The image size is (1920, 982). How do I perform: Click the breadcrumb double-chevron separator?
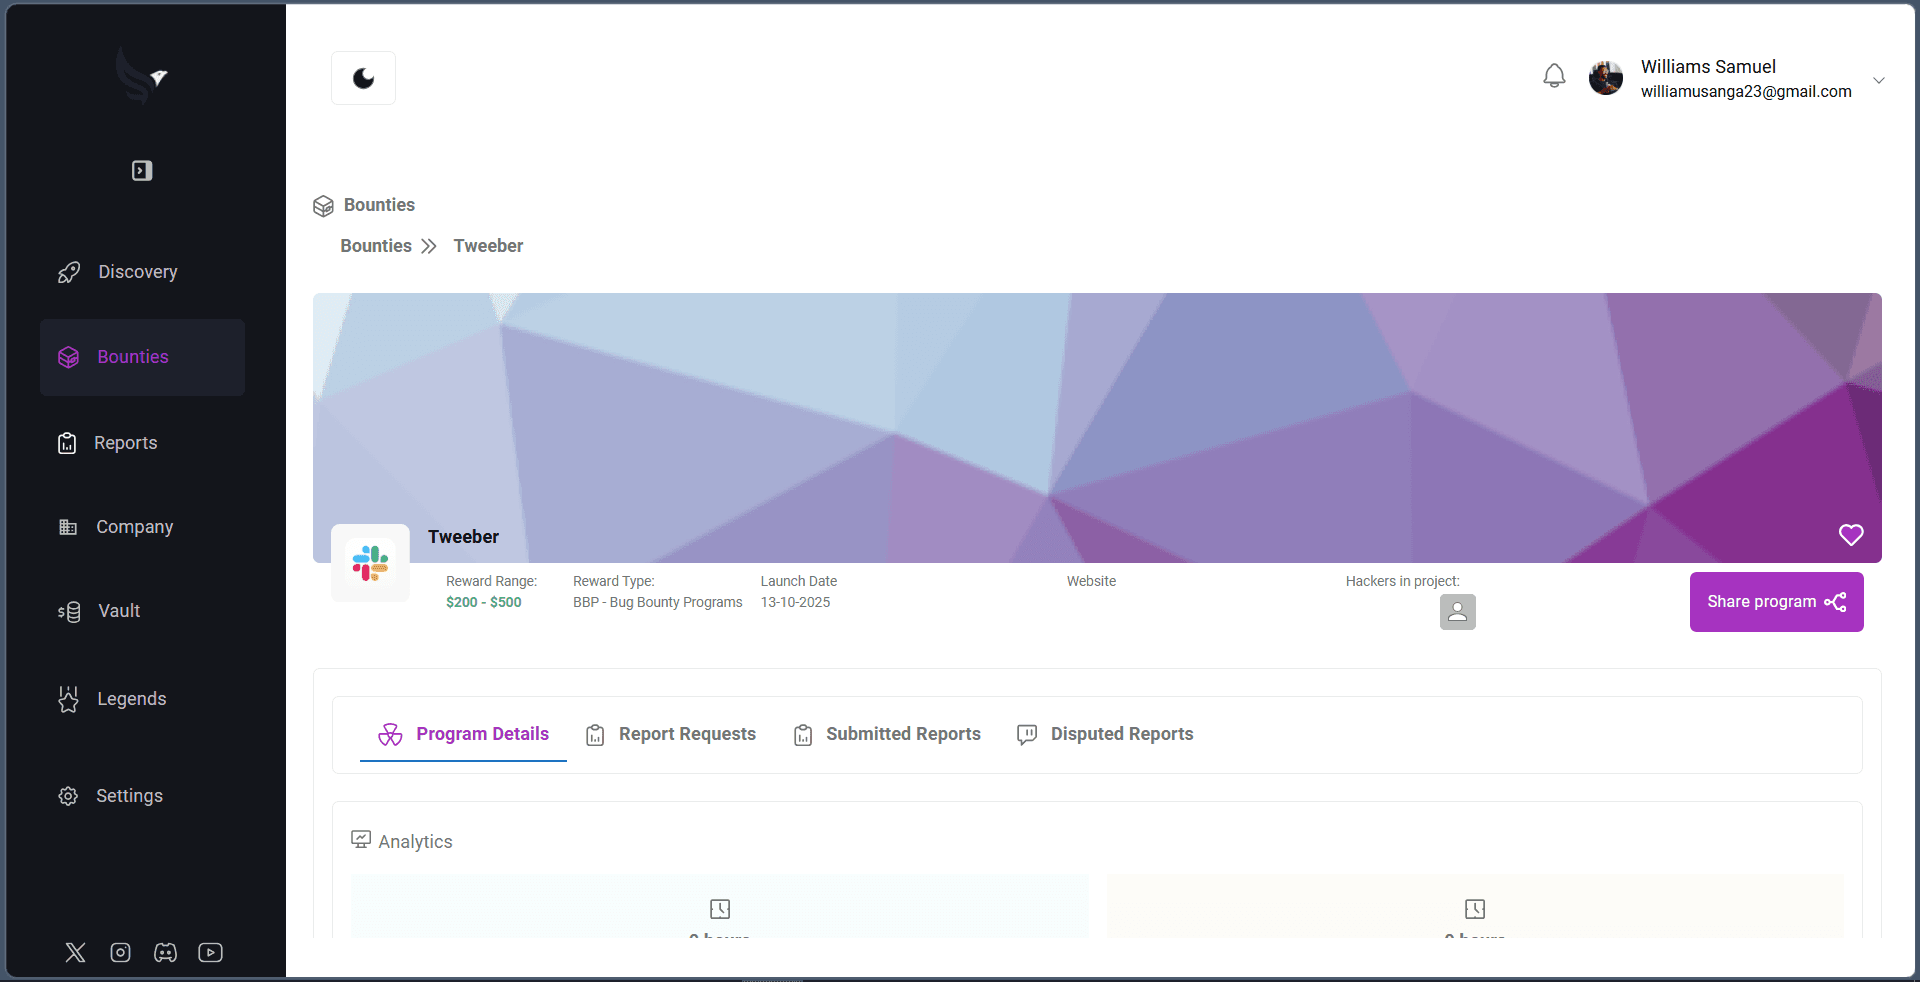(x=429, y=246)
